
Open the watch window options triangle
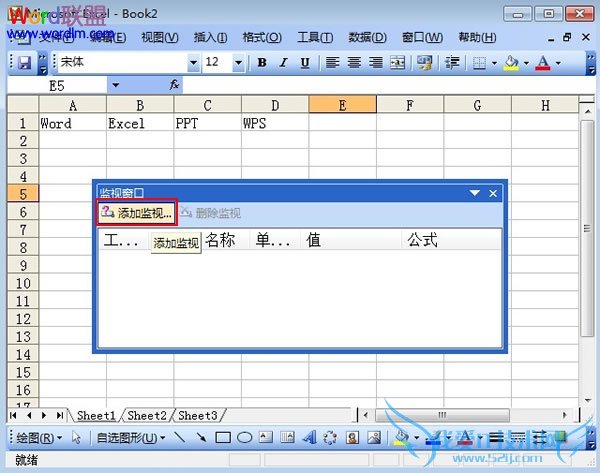tap(475, 193)
